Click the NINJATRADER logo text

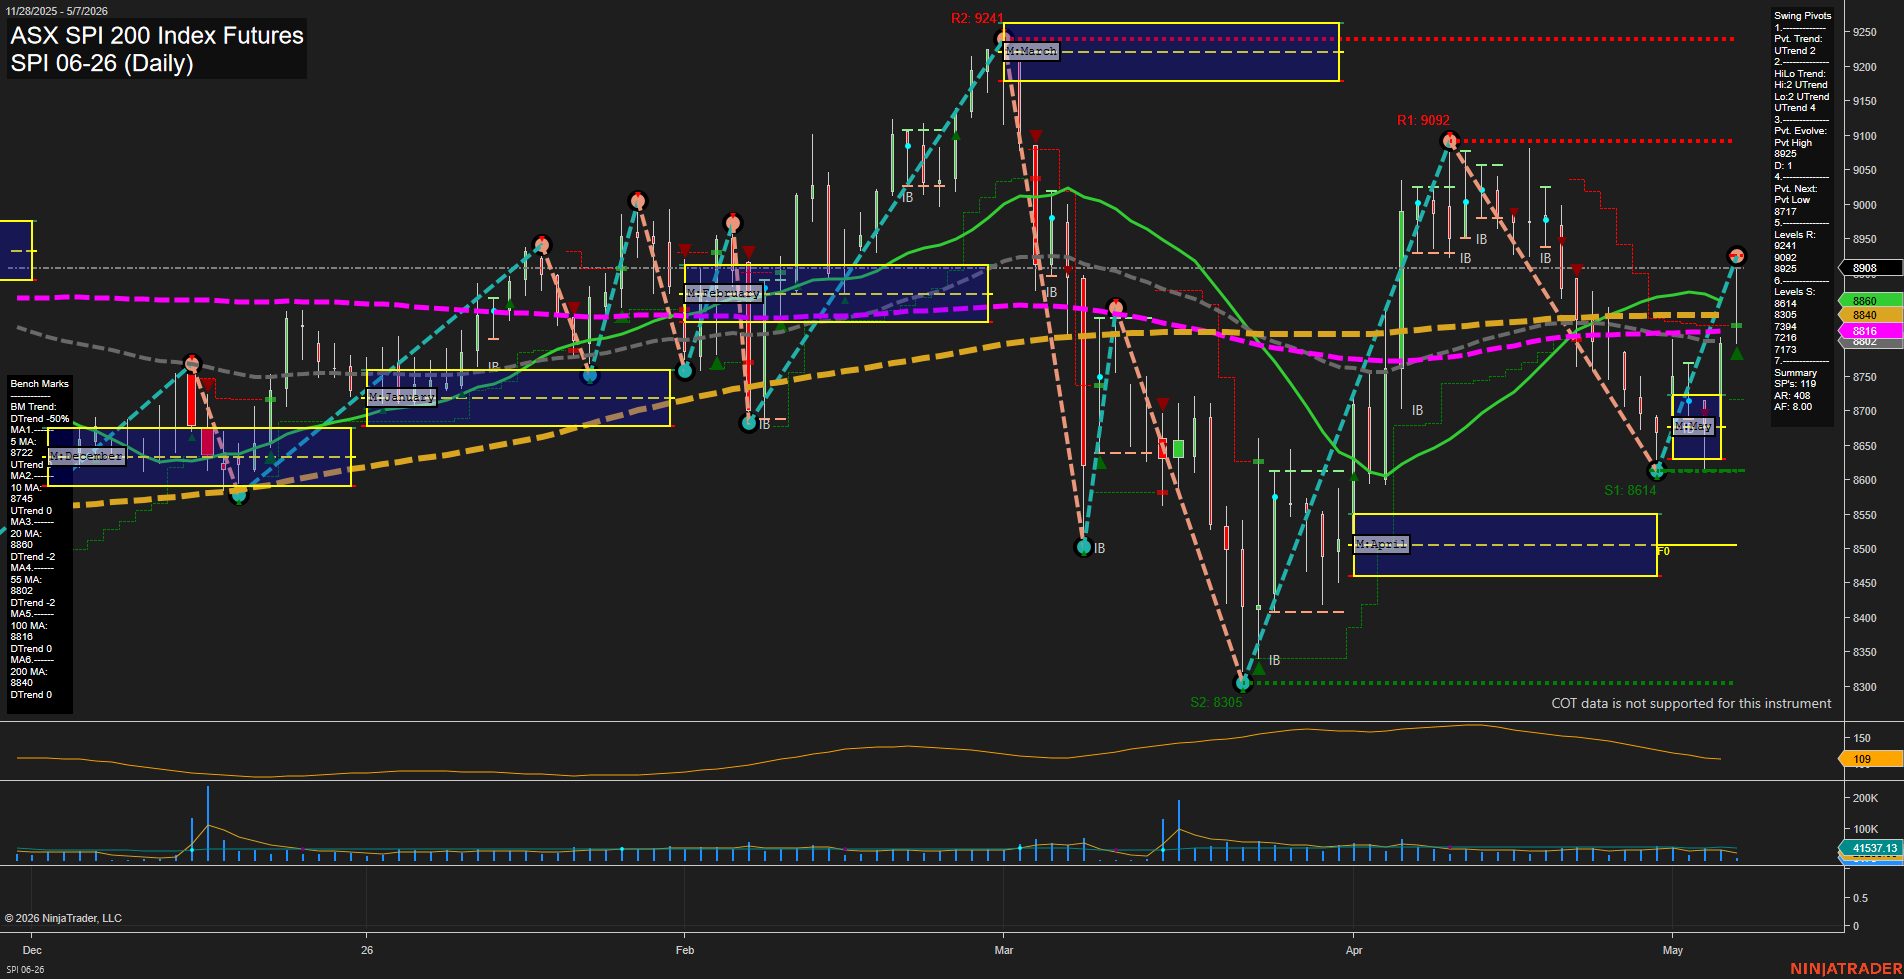(1846, 969)
